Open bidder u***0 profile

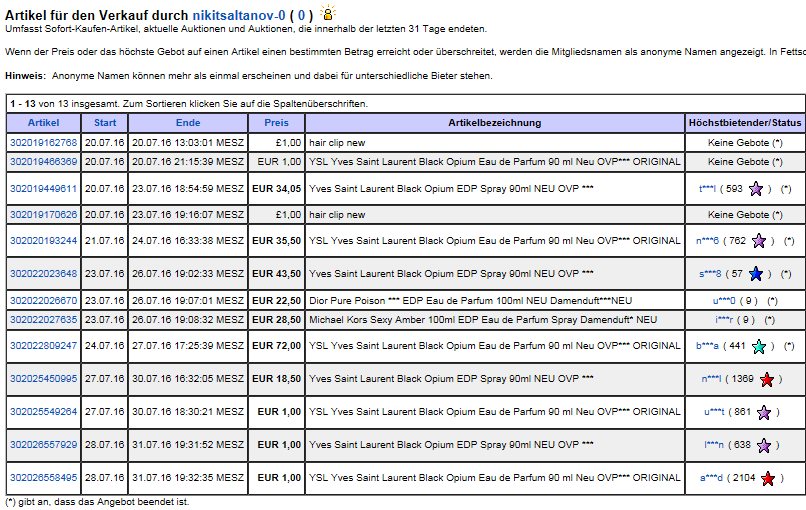pos(724,300)
